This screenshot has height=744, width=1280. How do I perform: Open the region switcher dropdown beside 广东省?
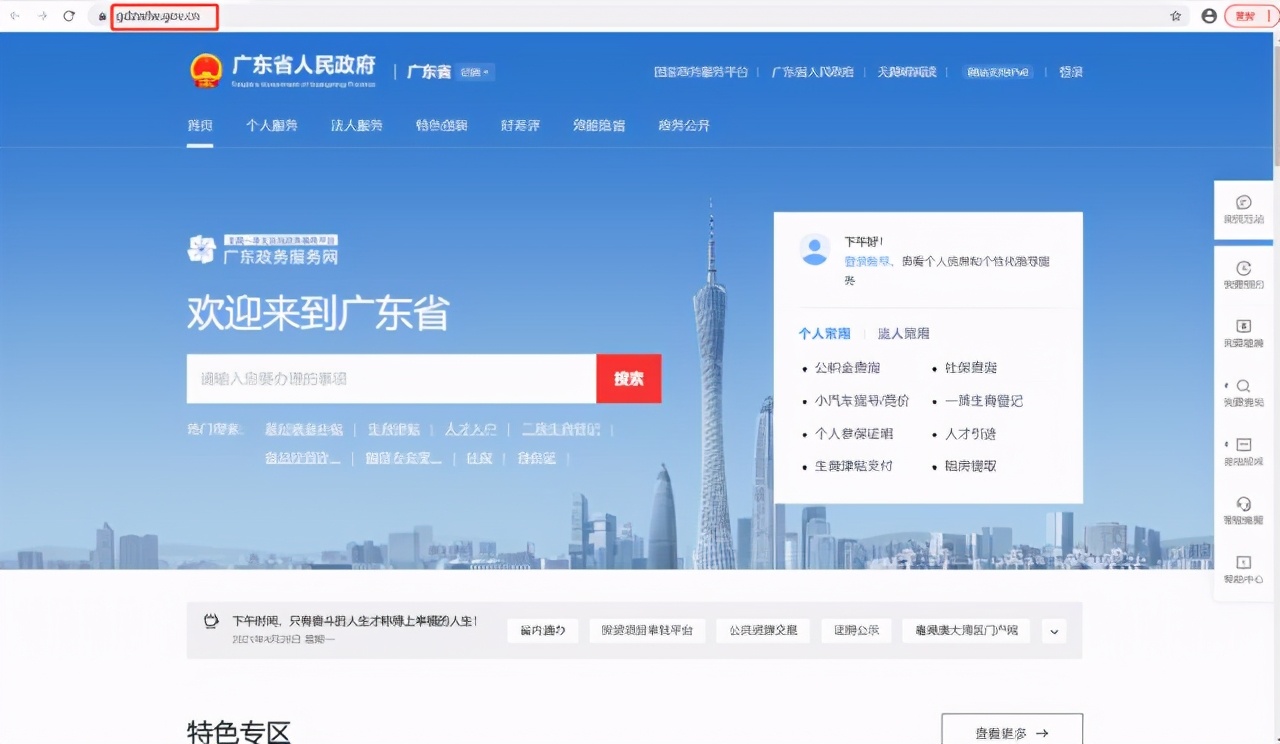[x=474, y=71]
